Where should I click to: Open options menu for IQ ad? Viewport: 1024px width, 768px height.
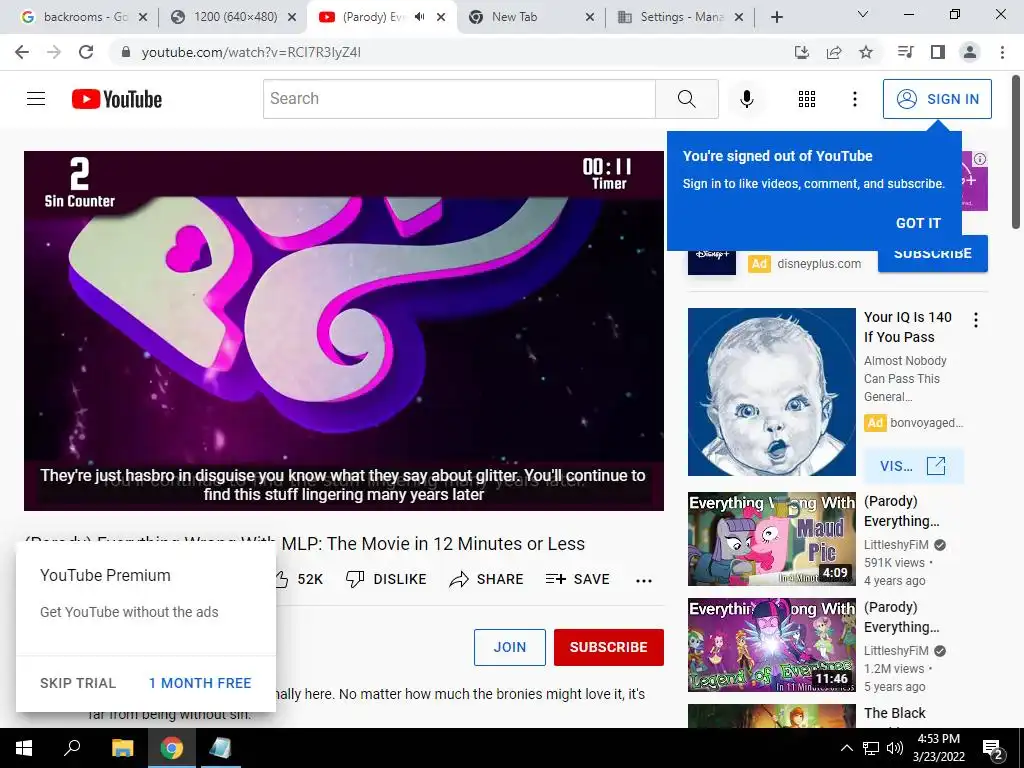[976, 320]
